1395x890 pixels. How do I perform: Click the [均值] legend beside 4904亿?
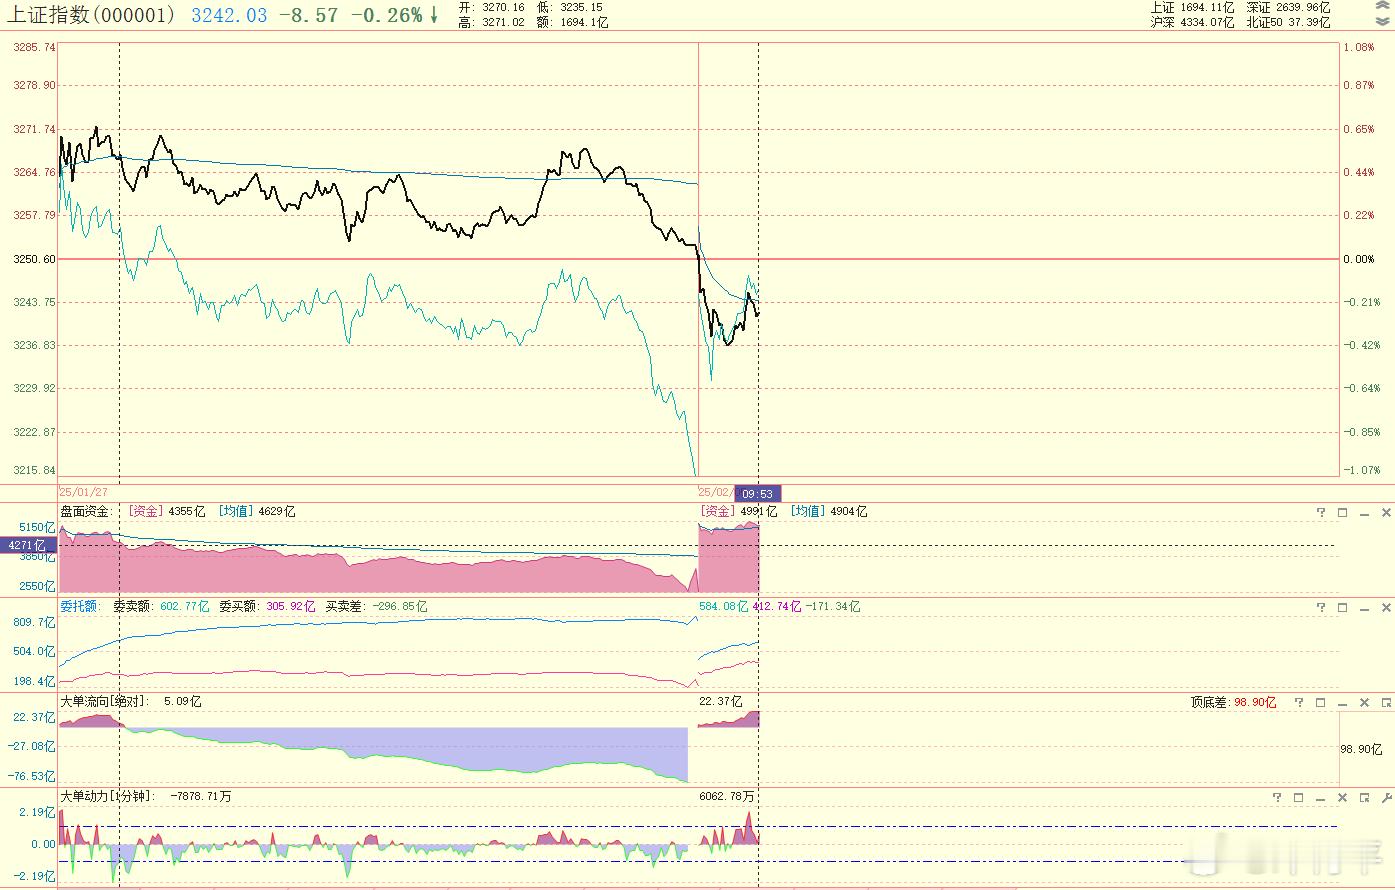click(x=807, y=511)
